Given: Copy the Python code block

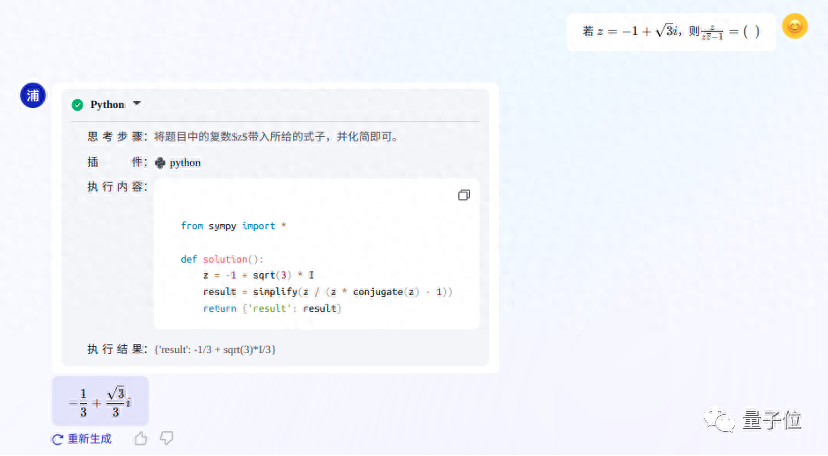Looking at the screenshot, I should pyautogui.click(x=463, y=195).
